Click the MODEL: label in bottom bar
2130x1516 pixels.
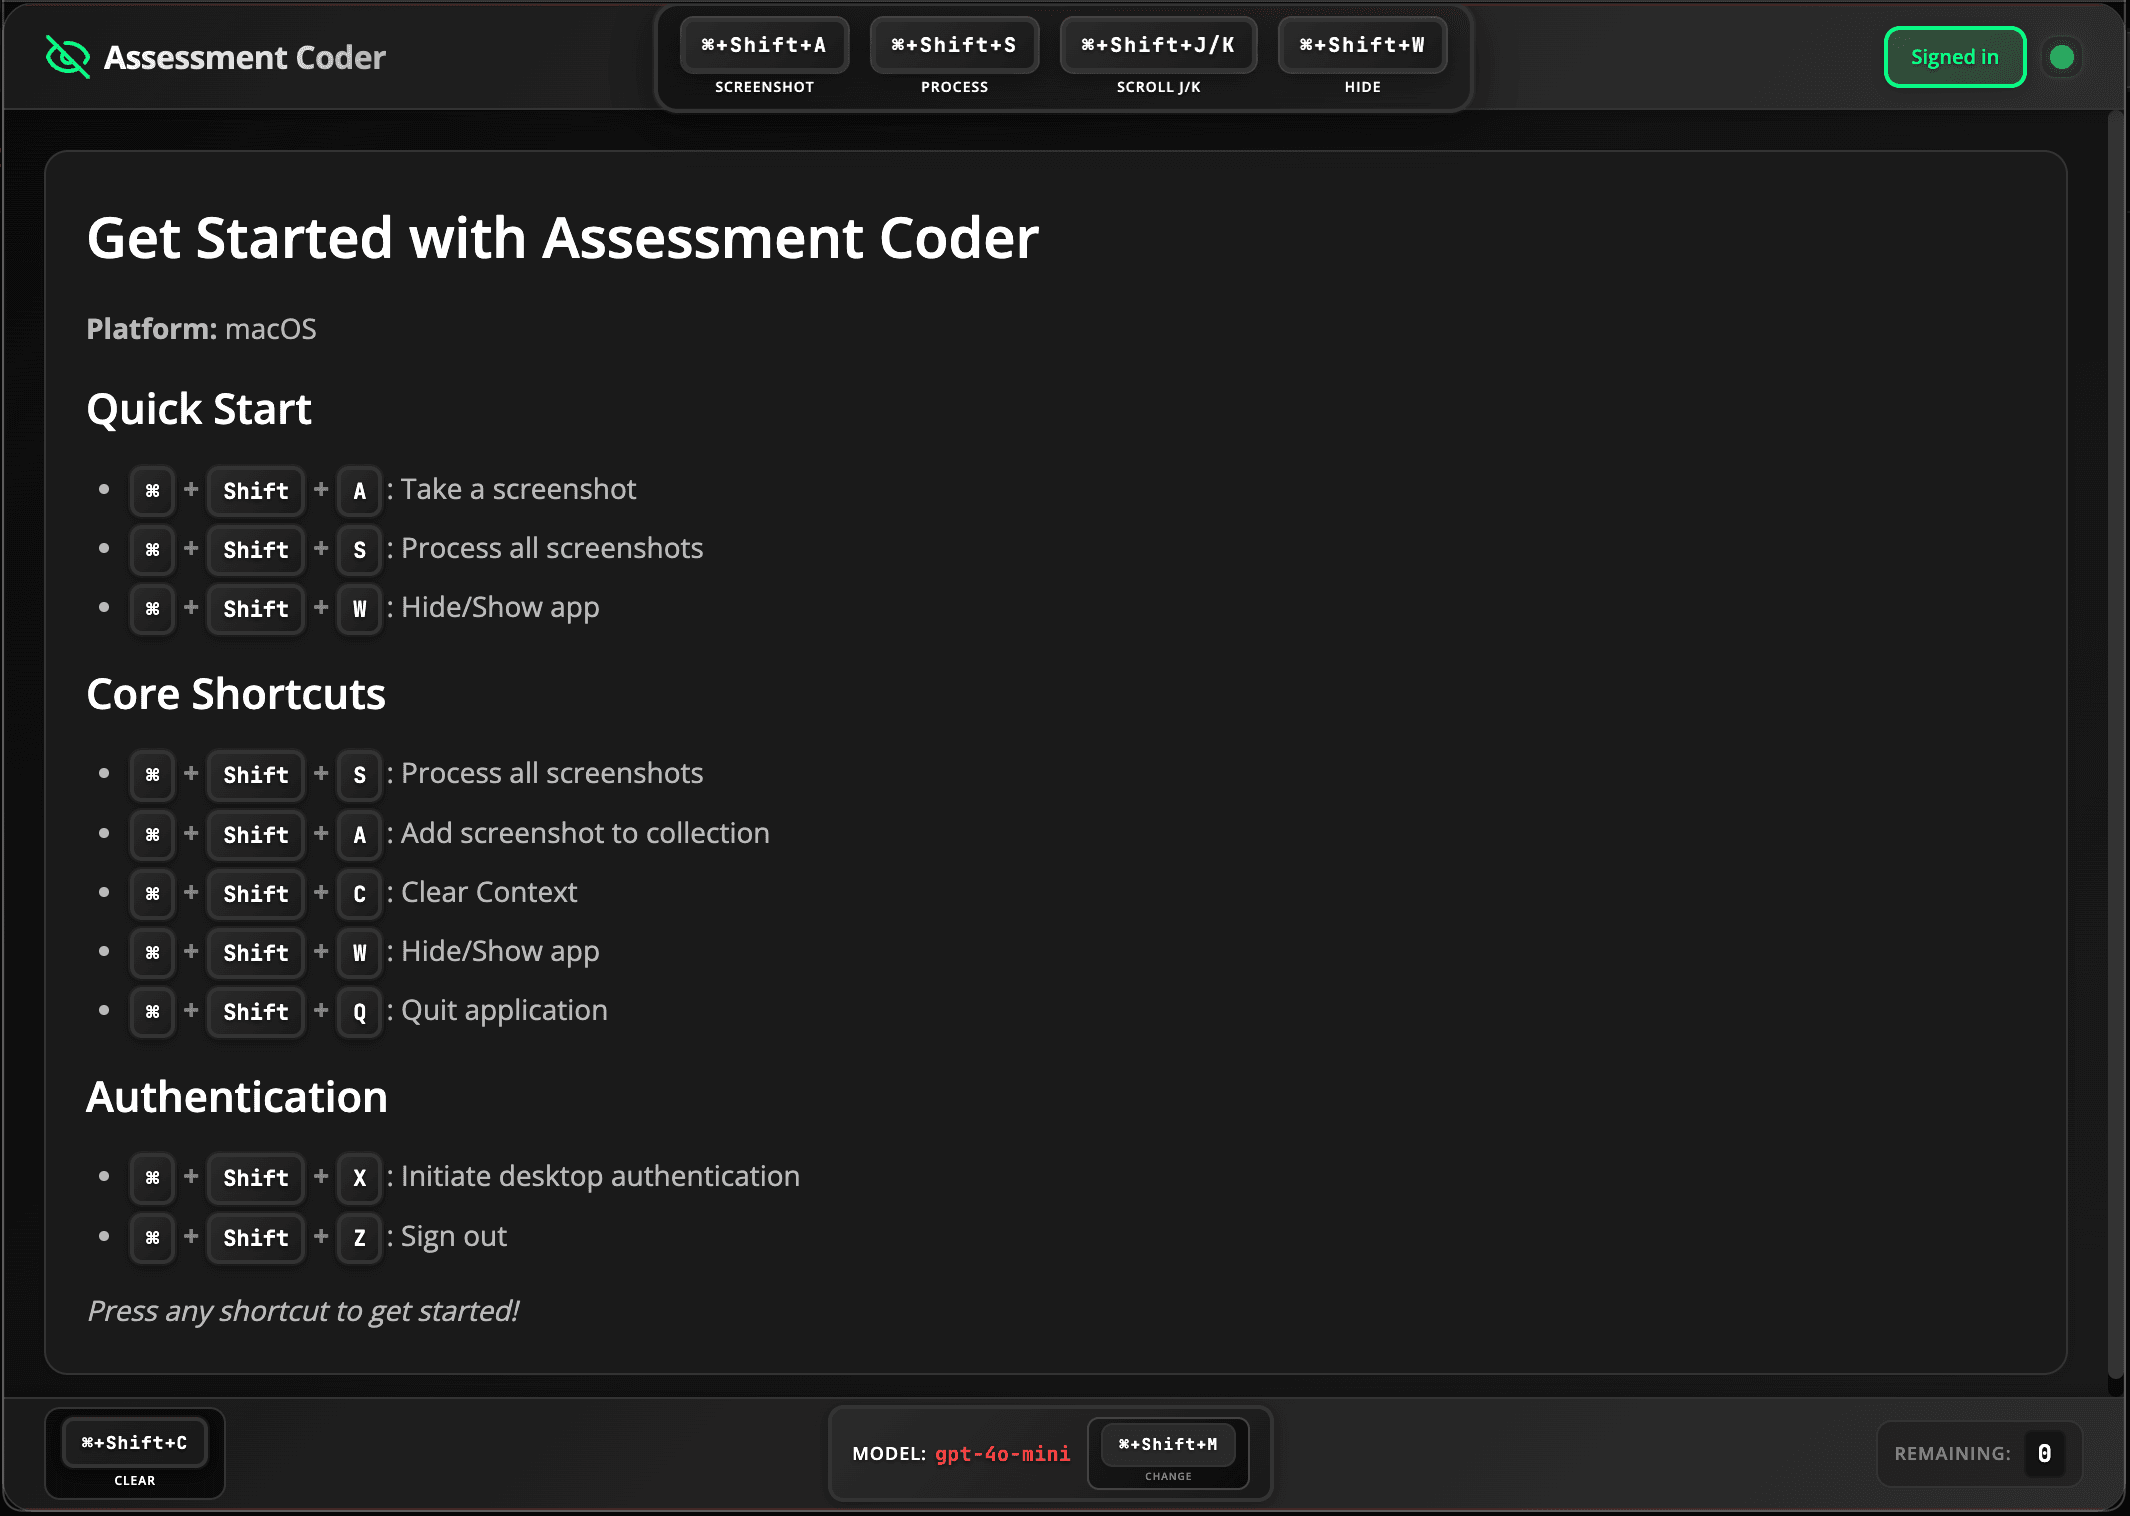pos(889,1454)
